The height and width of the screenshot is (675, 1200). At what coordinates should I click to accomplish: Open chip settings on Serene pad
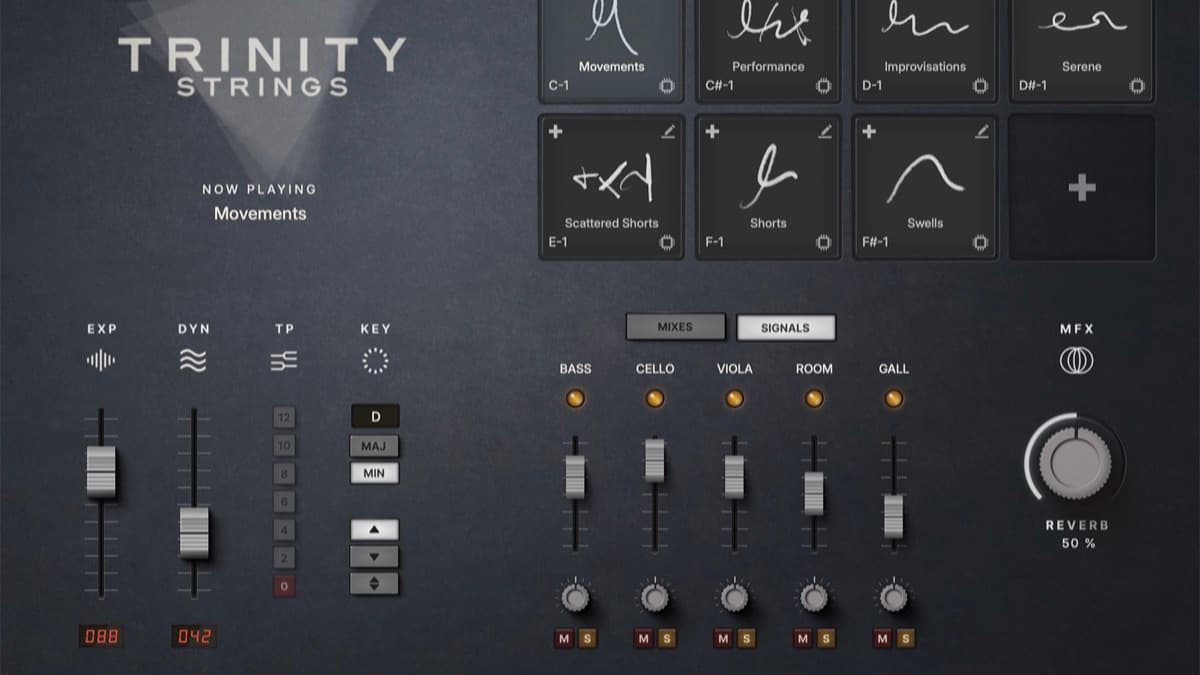(x=1137, y=86)
